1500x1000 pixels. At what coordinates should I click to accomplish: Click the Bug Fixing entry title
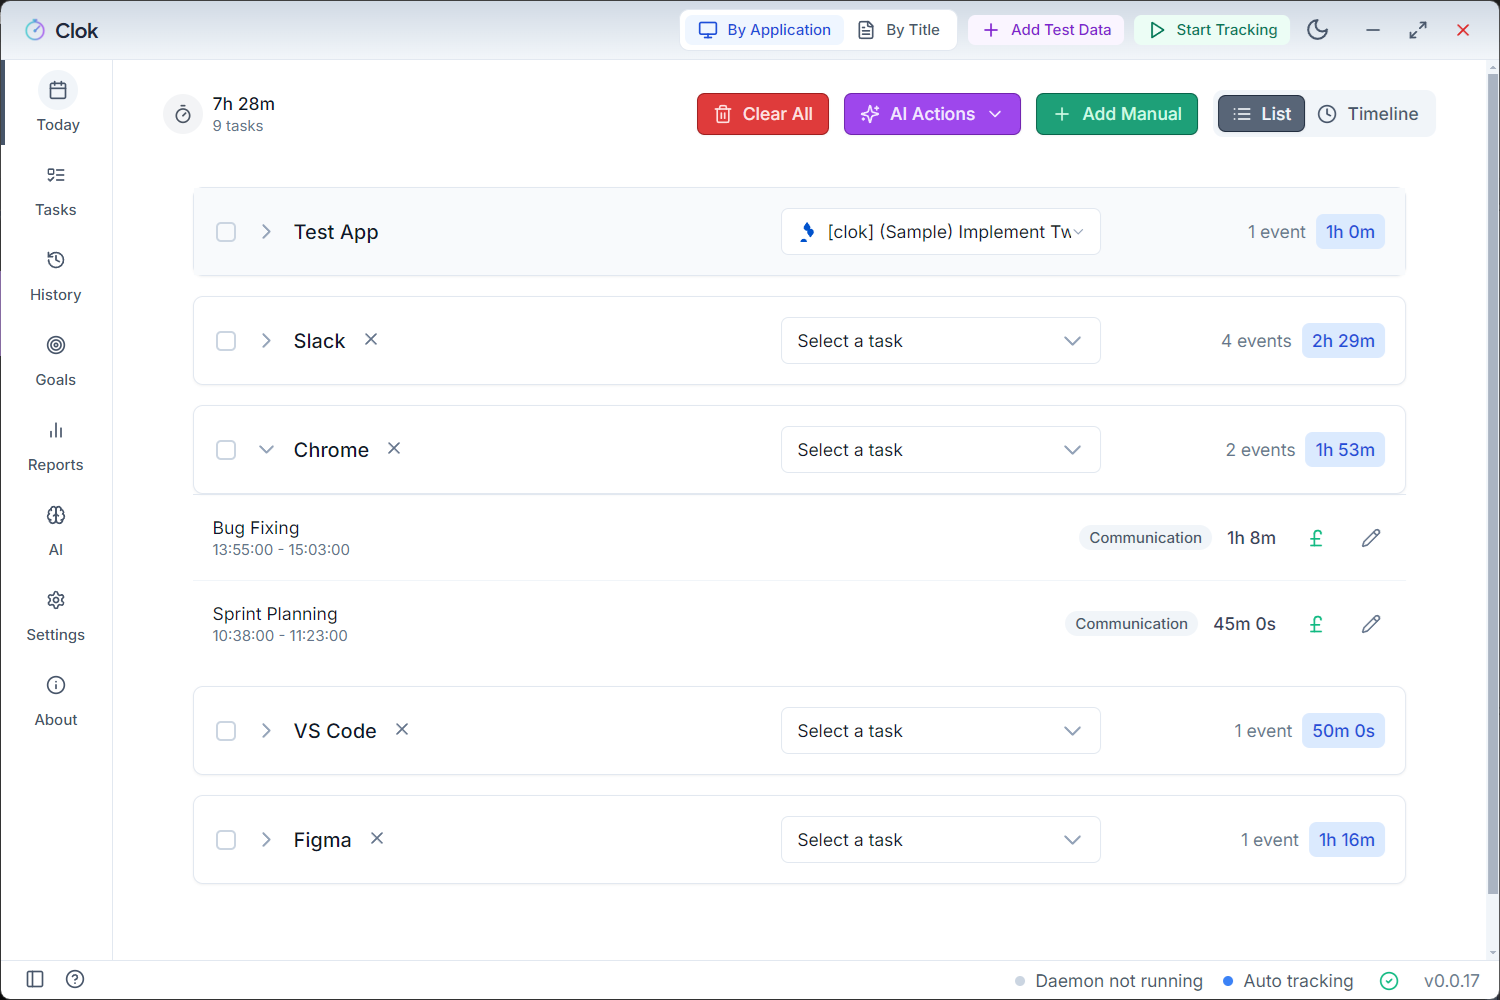point(256,528)
